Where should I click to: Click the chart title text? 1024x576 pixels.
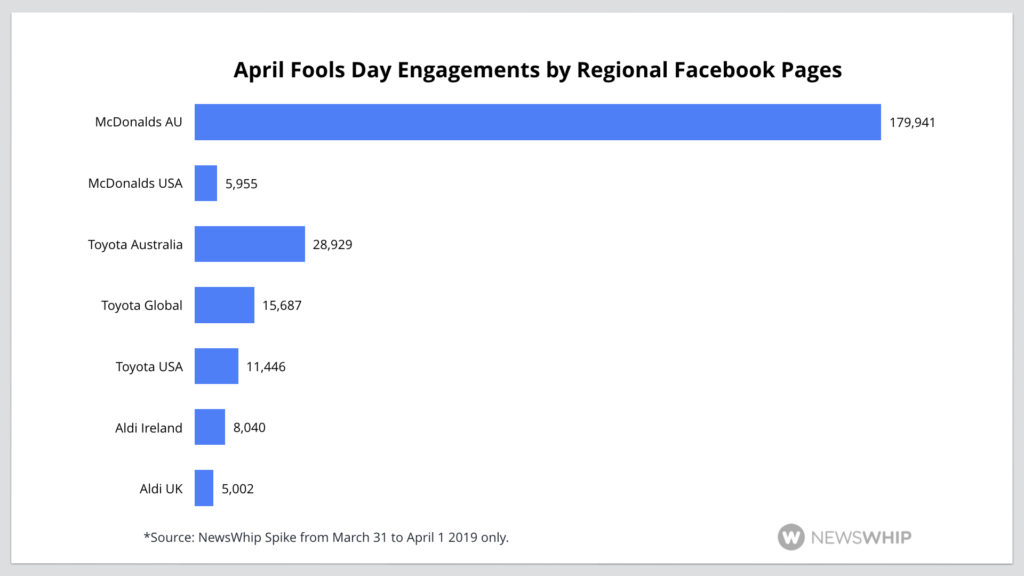pos(537,70)
